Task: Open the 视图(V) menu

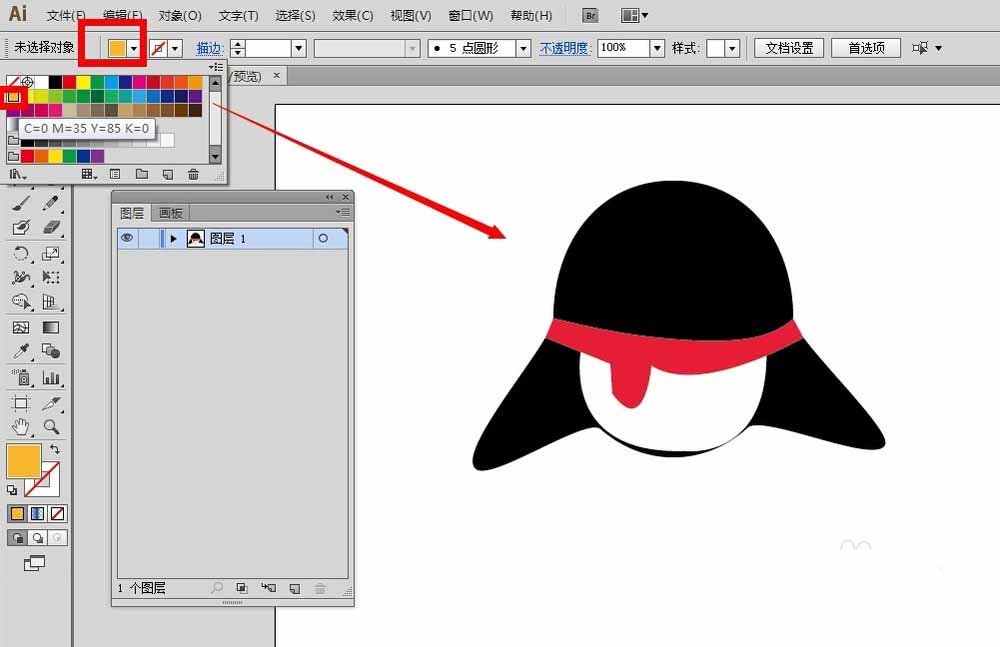Action: pyautogui.click(x=411, y=15)
